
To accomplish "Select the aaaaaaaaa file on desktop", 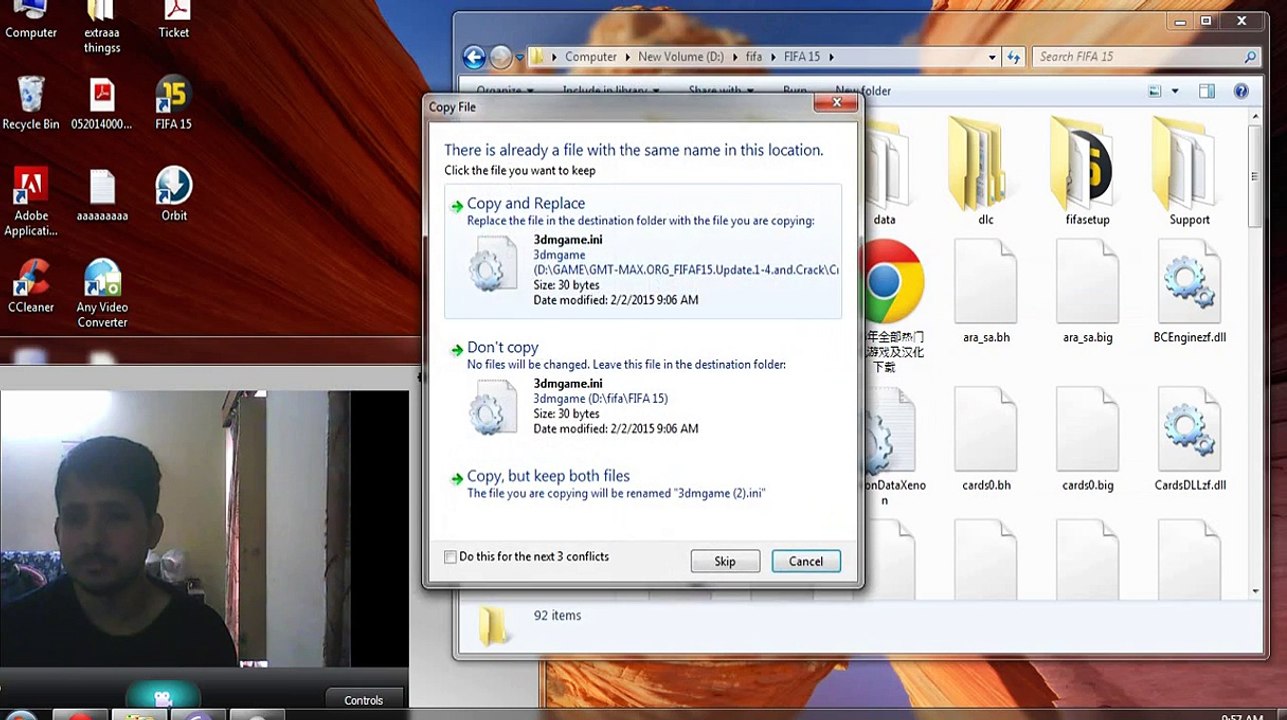I will click(x=102, y=194).
